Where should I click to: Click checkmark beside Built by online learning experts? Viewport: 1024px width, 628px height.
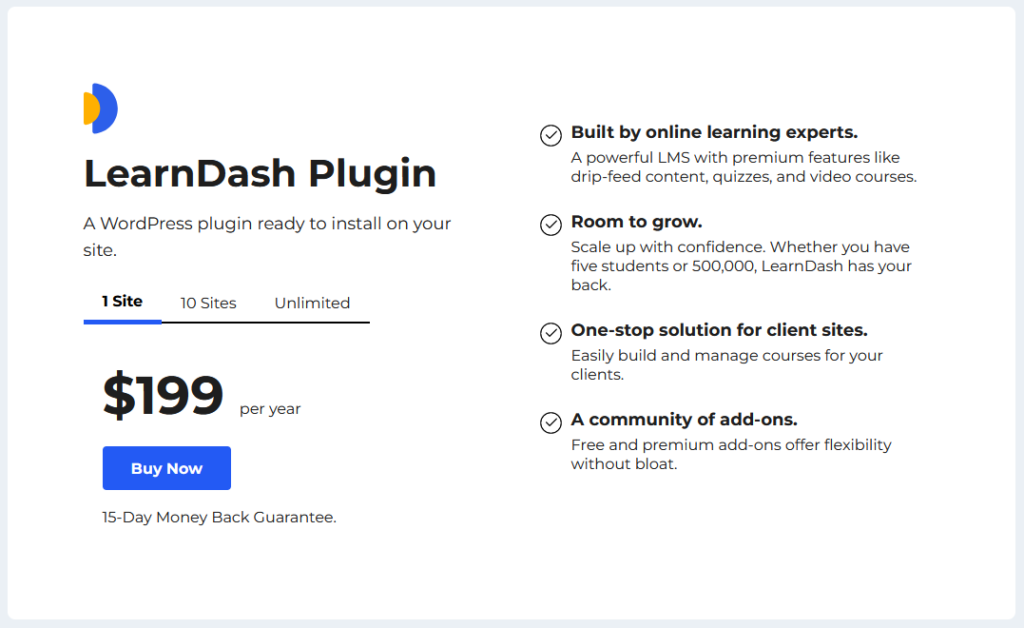550,135
